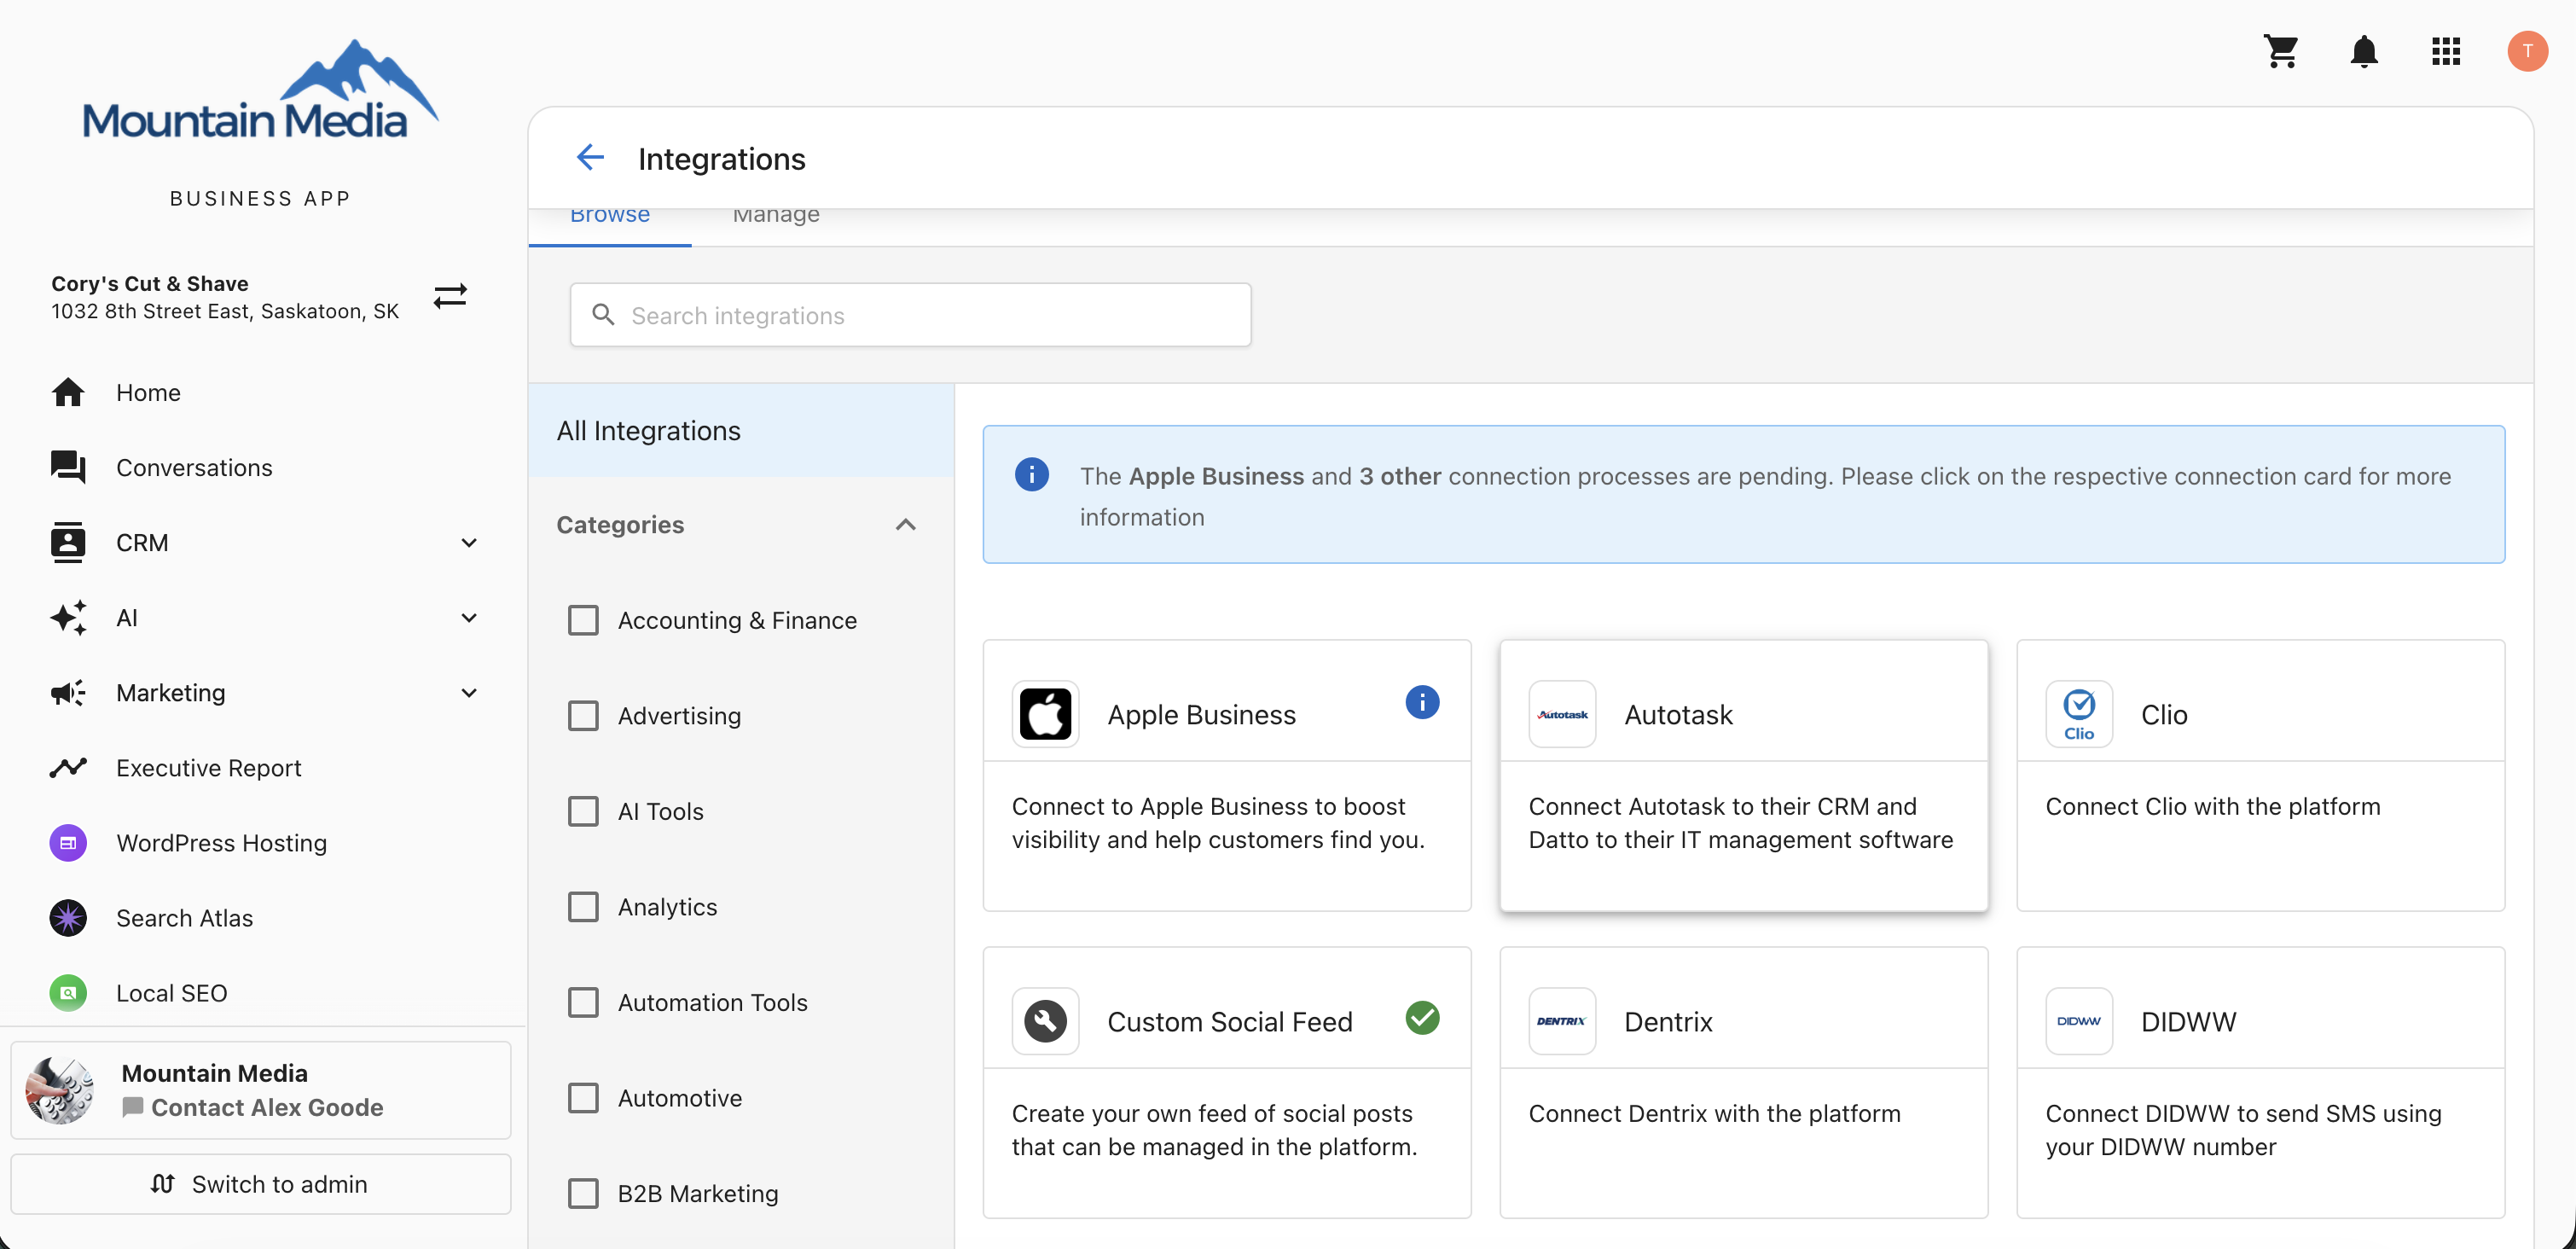
Task: Click the Mountain Media logo
Action: click(x=260, y=90)
